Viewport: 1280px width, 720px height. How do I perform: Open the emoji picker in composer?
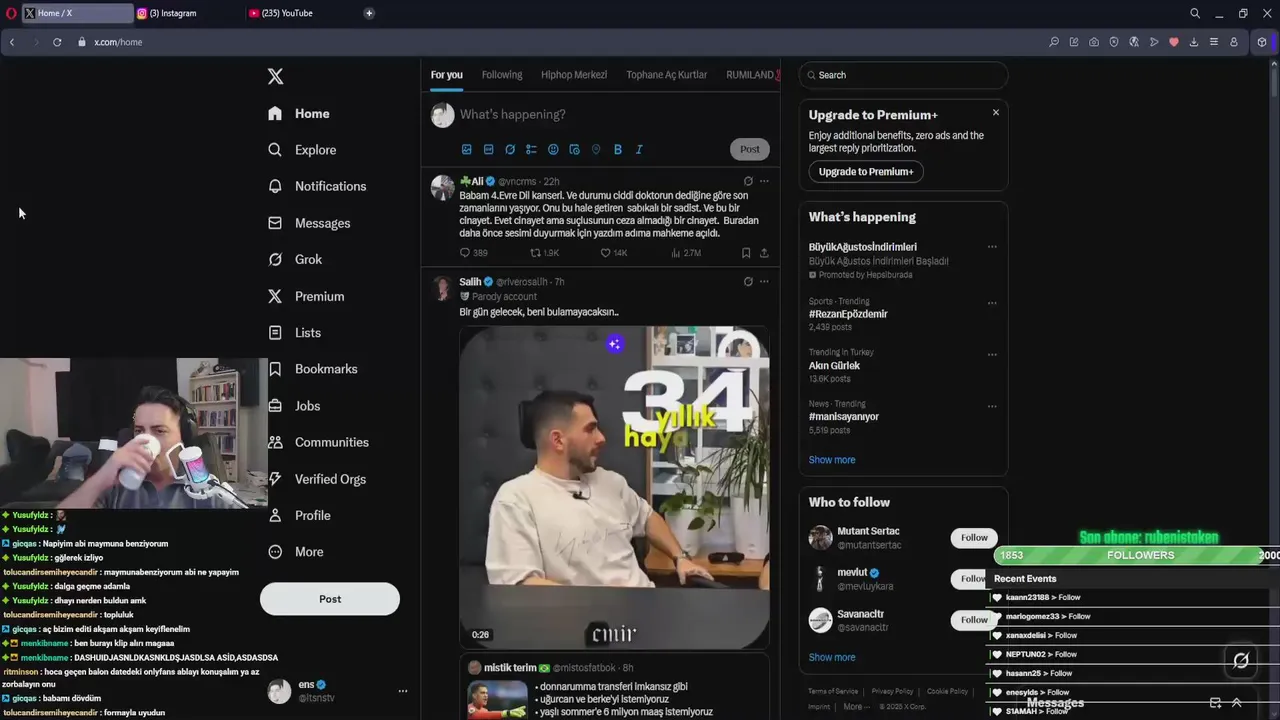(553, 149)
